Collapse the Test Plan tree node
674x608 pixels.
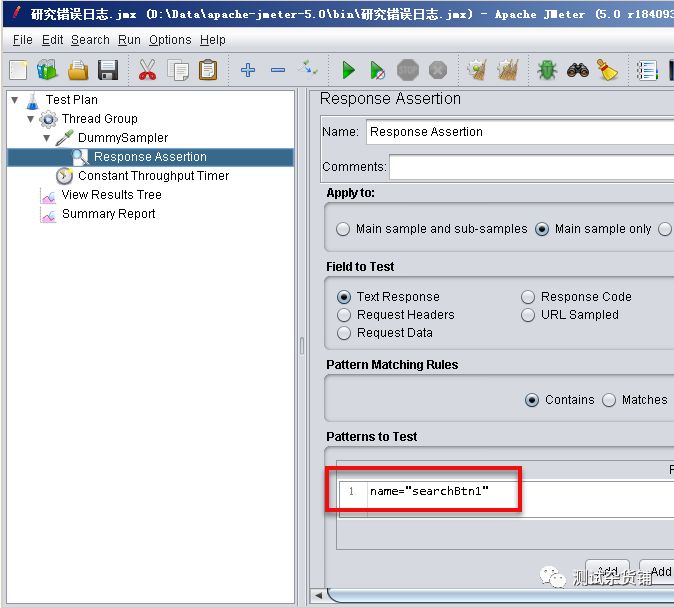15,100
